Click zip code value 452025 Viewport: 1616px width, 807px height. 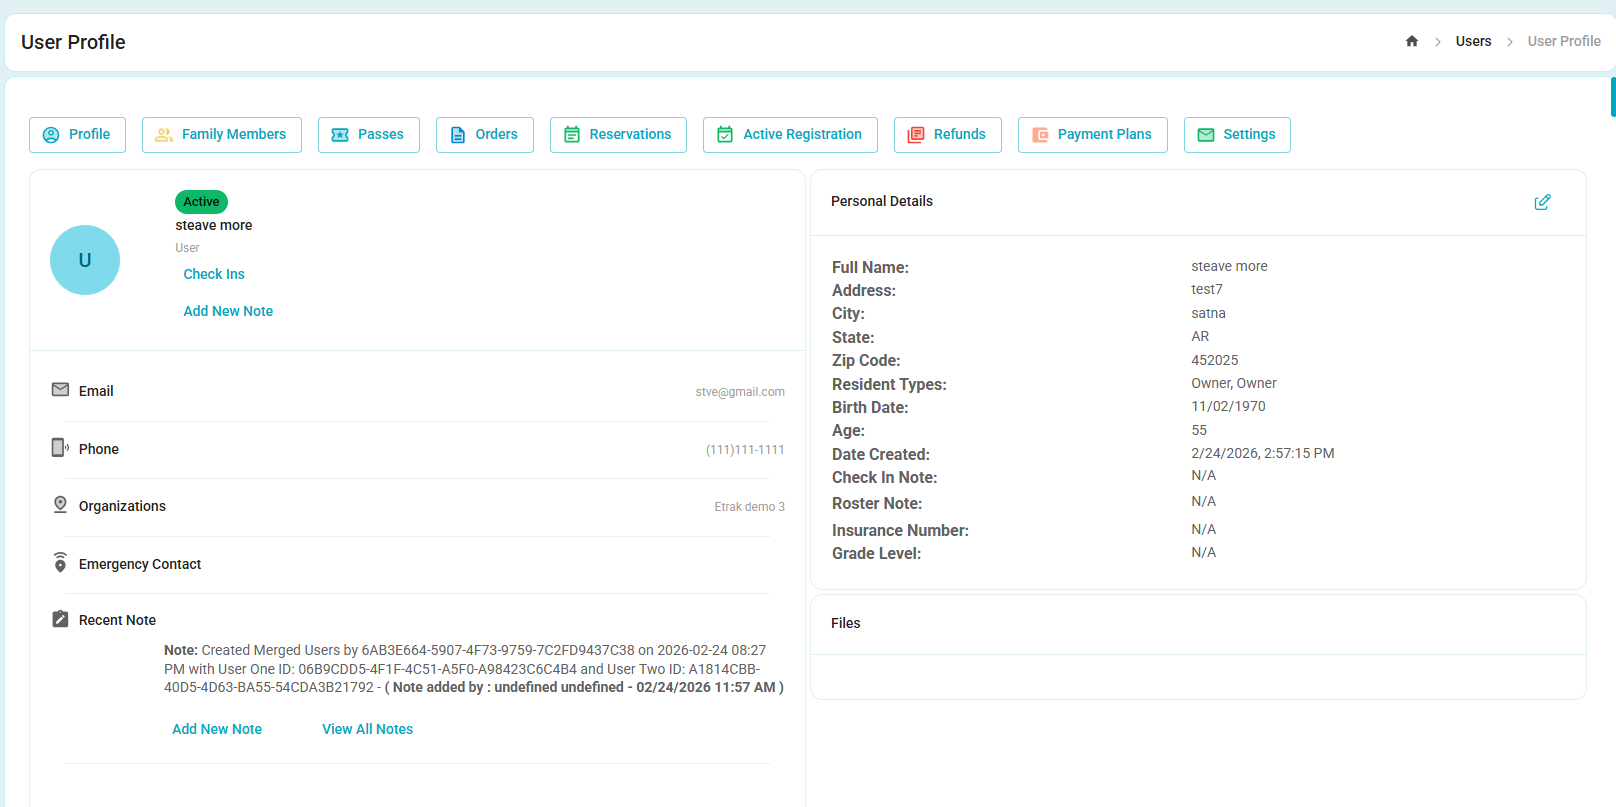[1215, 360]
